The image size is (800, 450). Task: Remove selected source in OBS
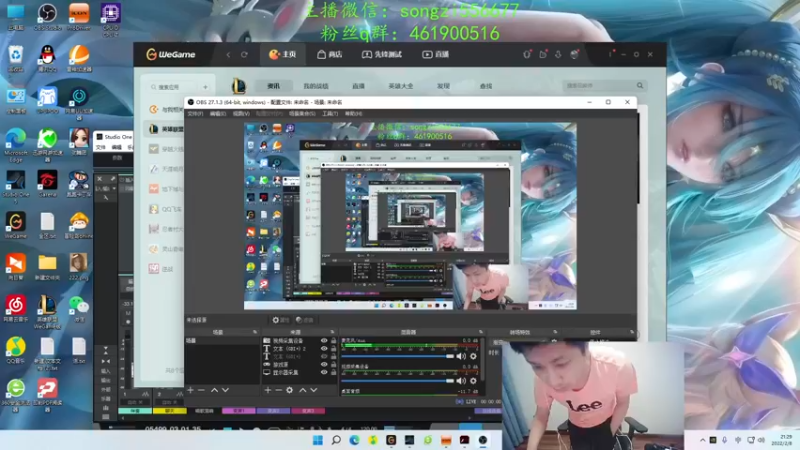(279, 390)
